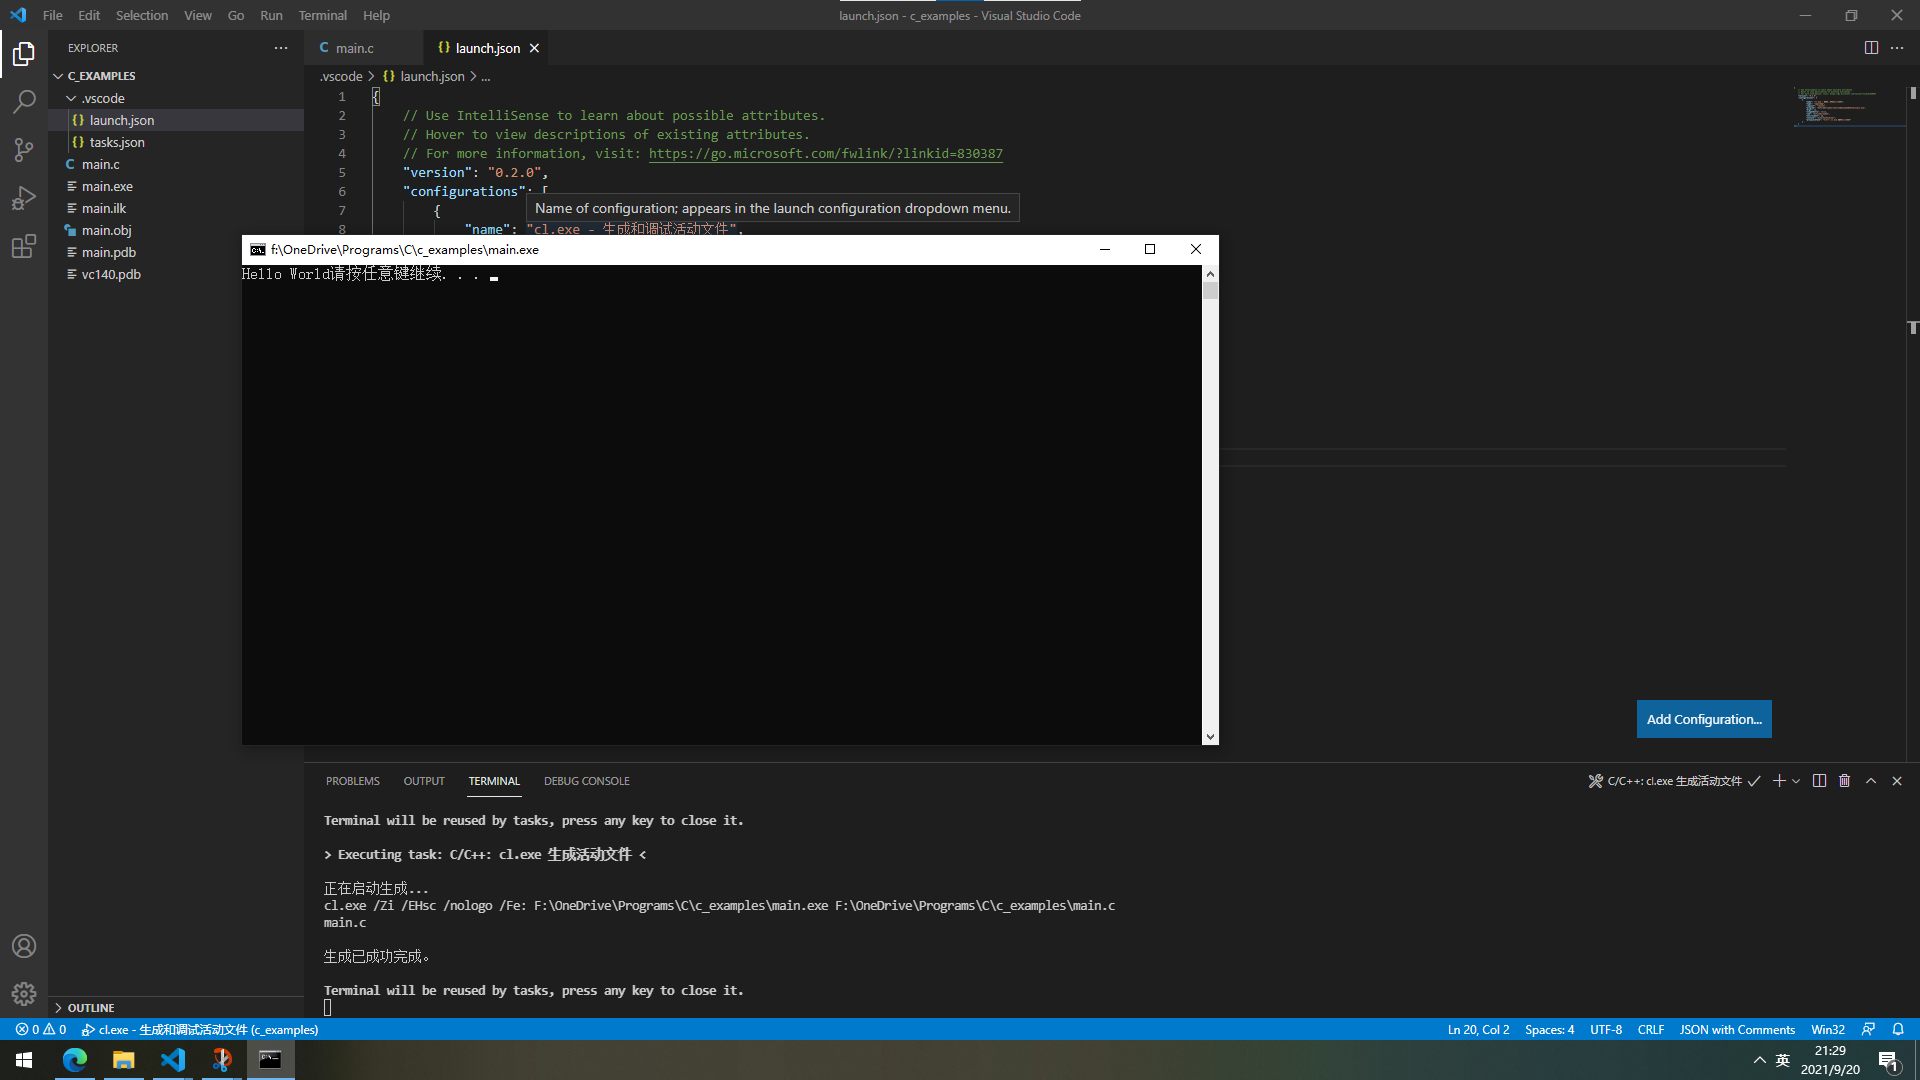Click the cl.exe debug launch status item
Image resolution: width=1920 pixels, height=1080 pixels.
click(x=200, y=1029)
